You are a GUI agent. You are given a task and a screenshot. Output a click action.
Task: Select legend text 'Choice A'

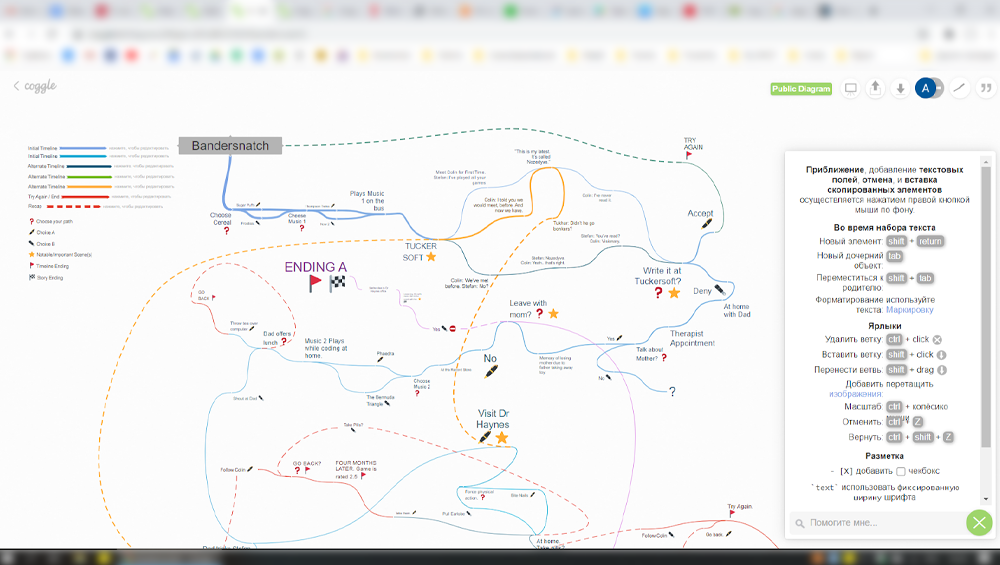click(x=45, y=233)
